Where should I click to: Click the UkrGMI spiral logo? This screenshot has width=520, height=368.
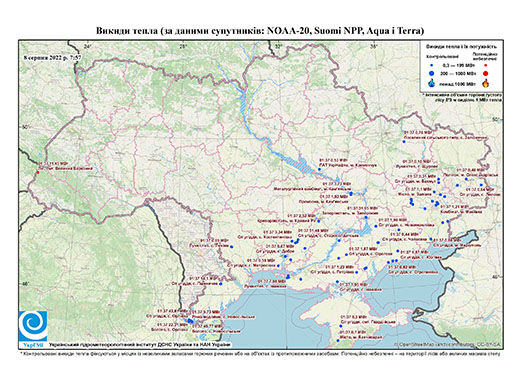[33, 326]
